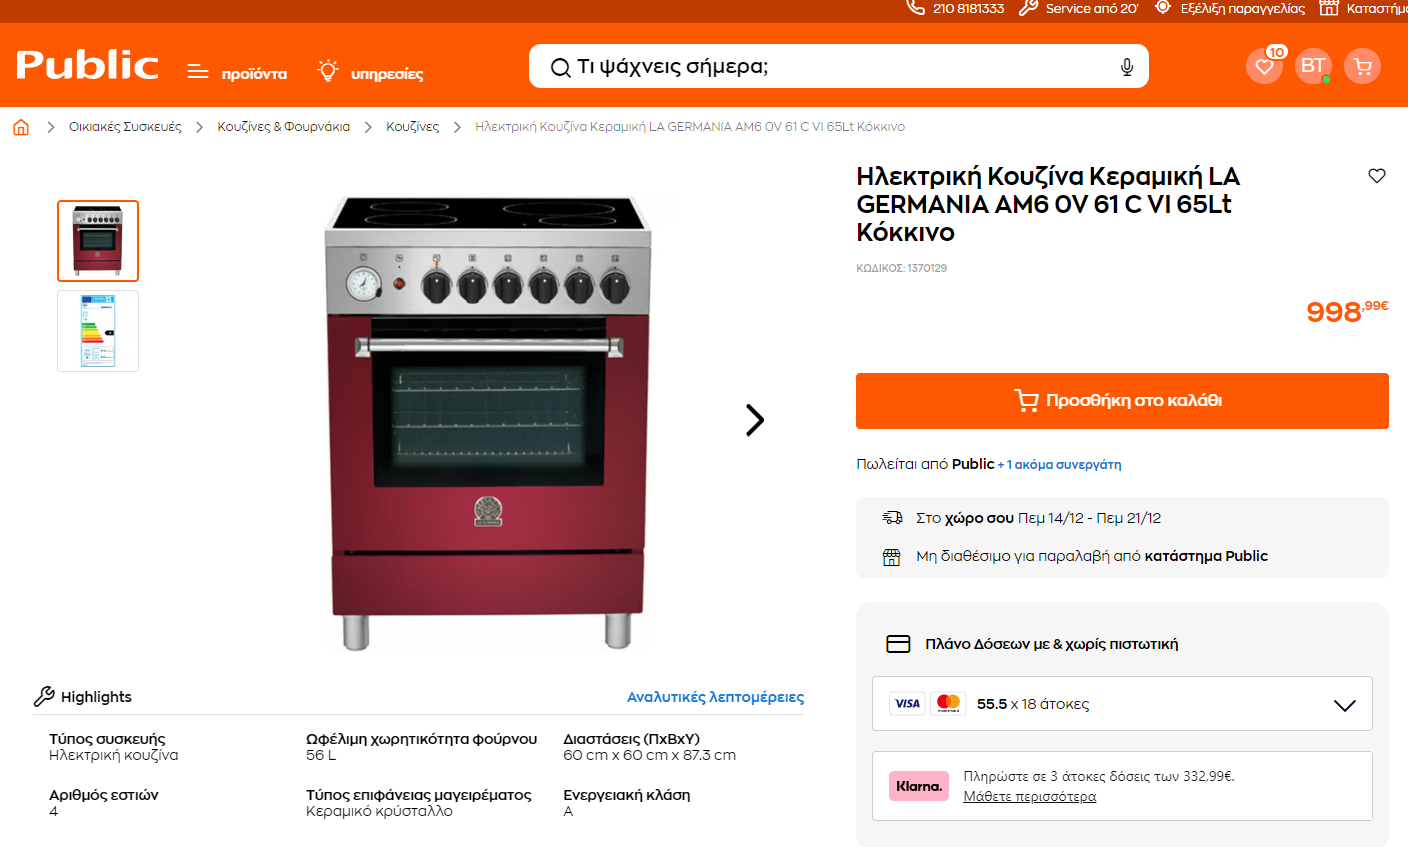Image resolution: width=1408 pixels, height=847 pixels.
Task: Click Προσθήκη στο καλάθι button
Action: (1122, 401)
